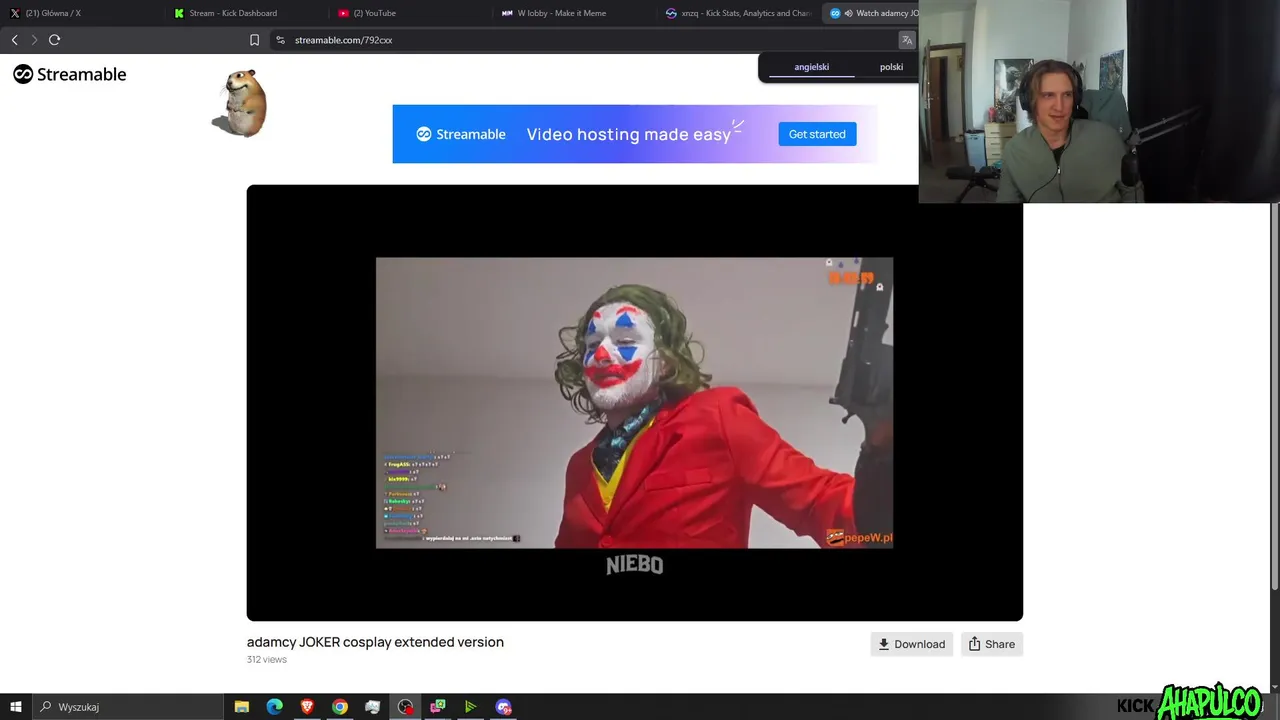1280x720 pixels.
Task: Bookmark this page with the bookmark icon
Action: 254,40
